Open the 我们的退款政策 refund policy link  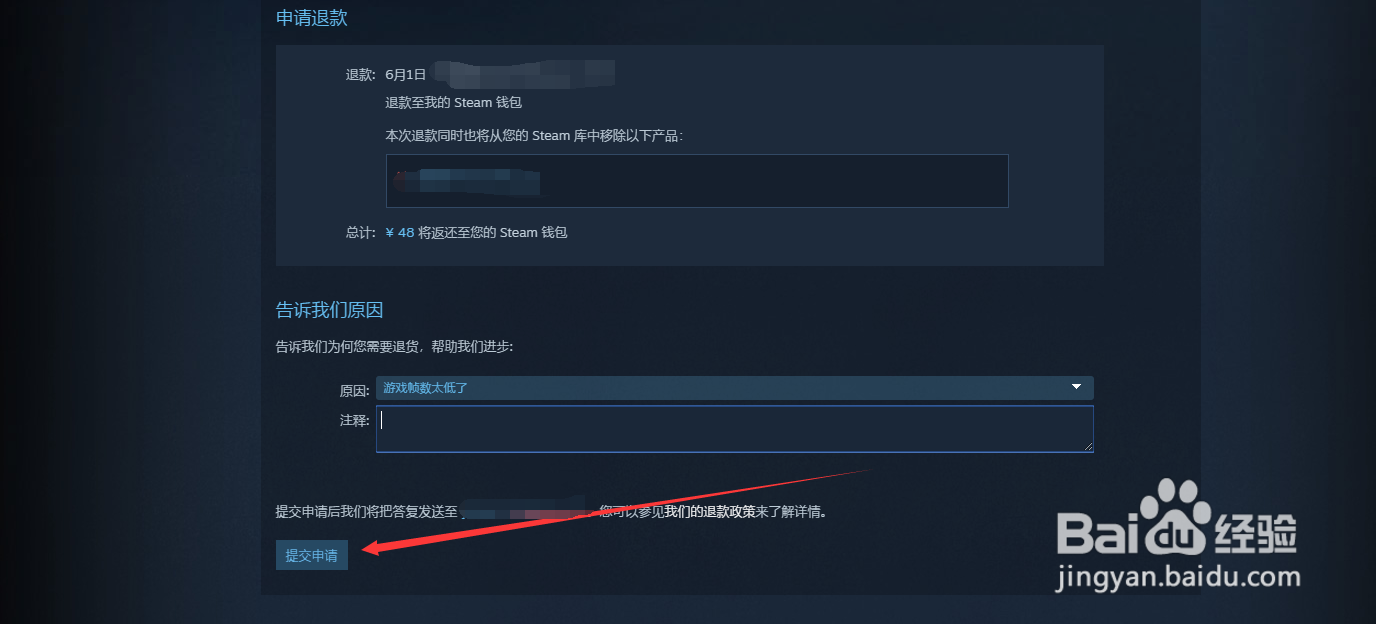coord(709,512)
